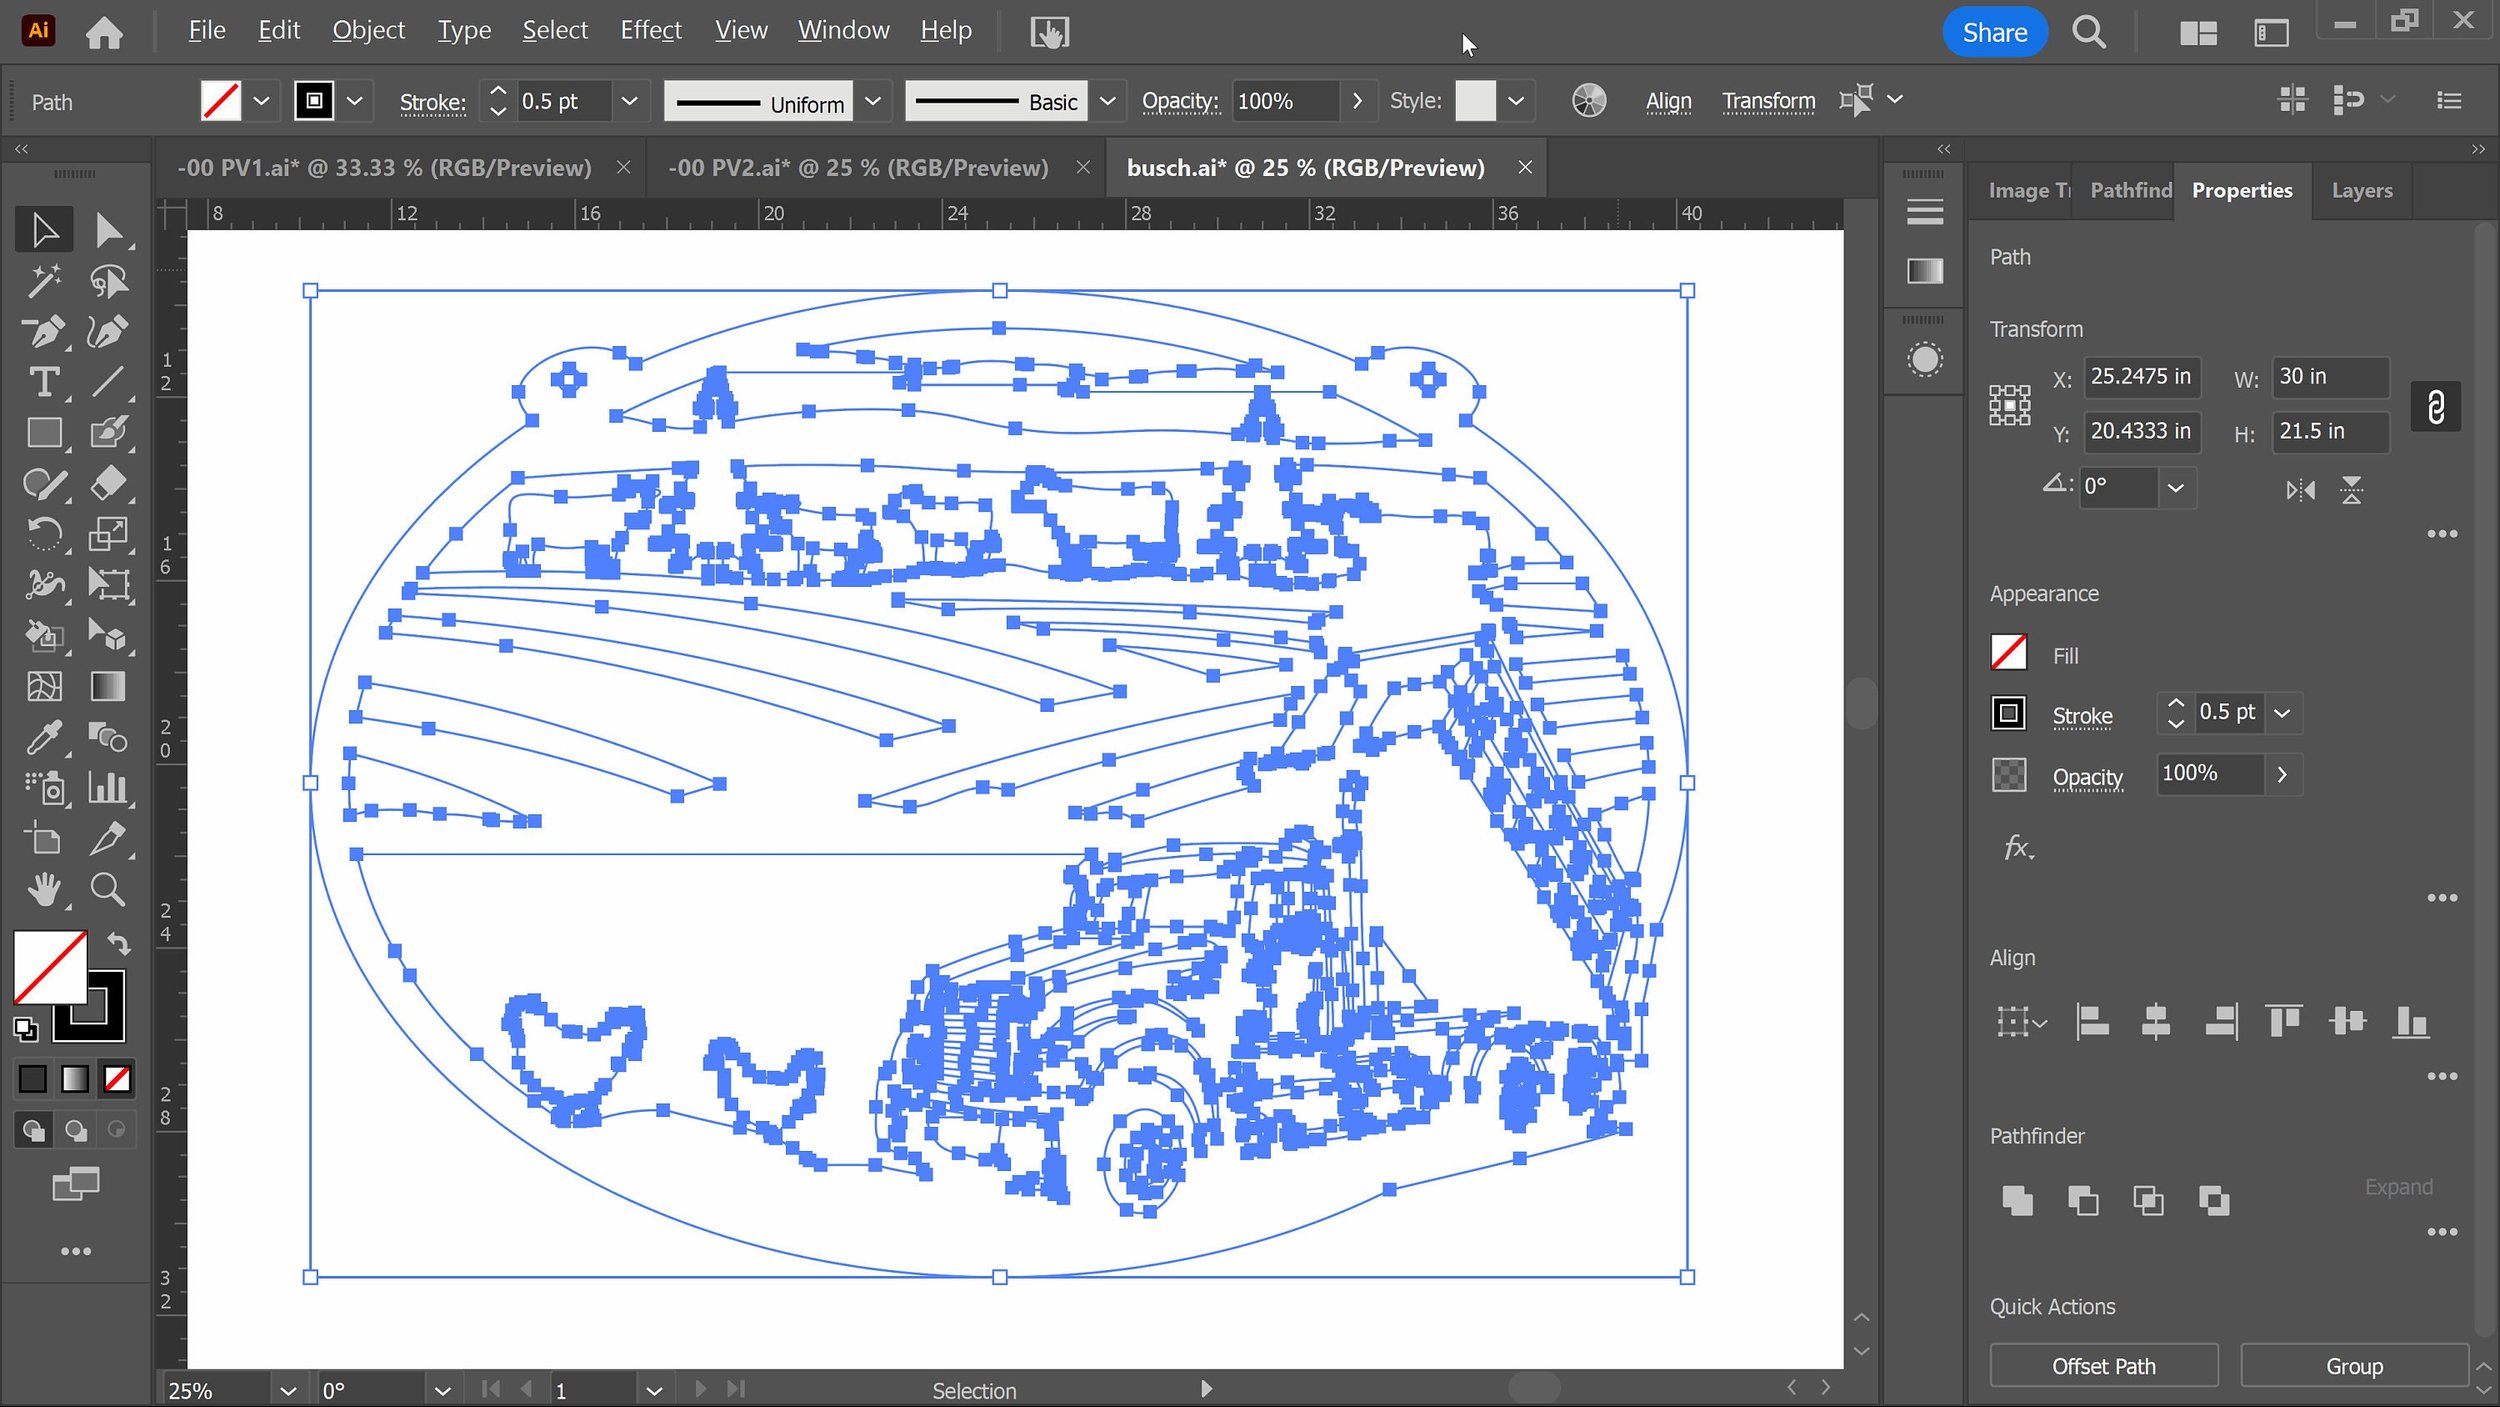Screen dimensions: 2500x1407
Task: Click Pathfinder Exclude icon
Action: 2213,1199
